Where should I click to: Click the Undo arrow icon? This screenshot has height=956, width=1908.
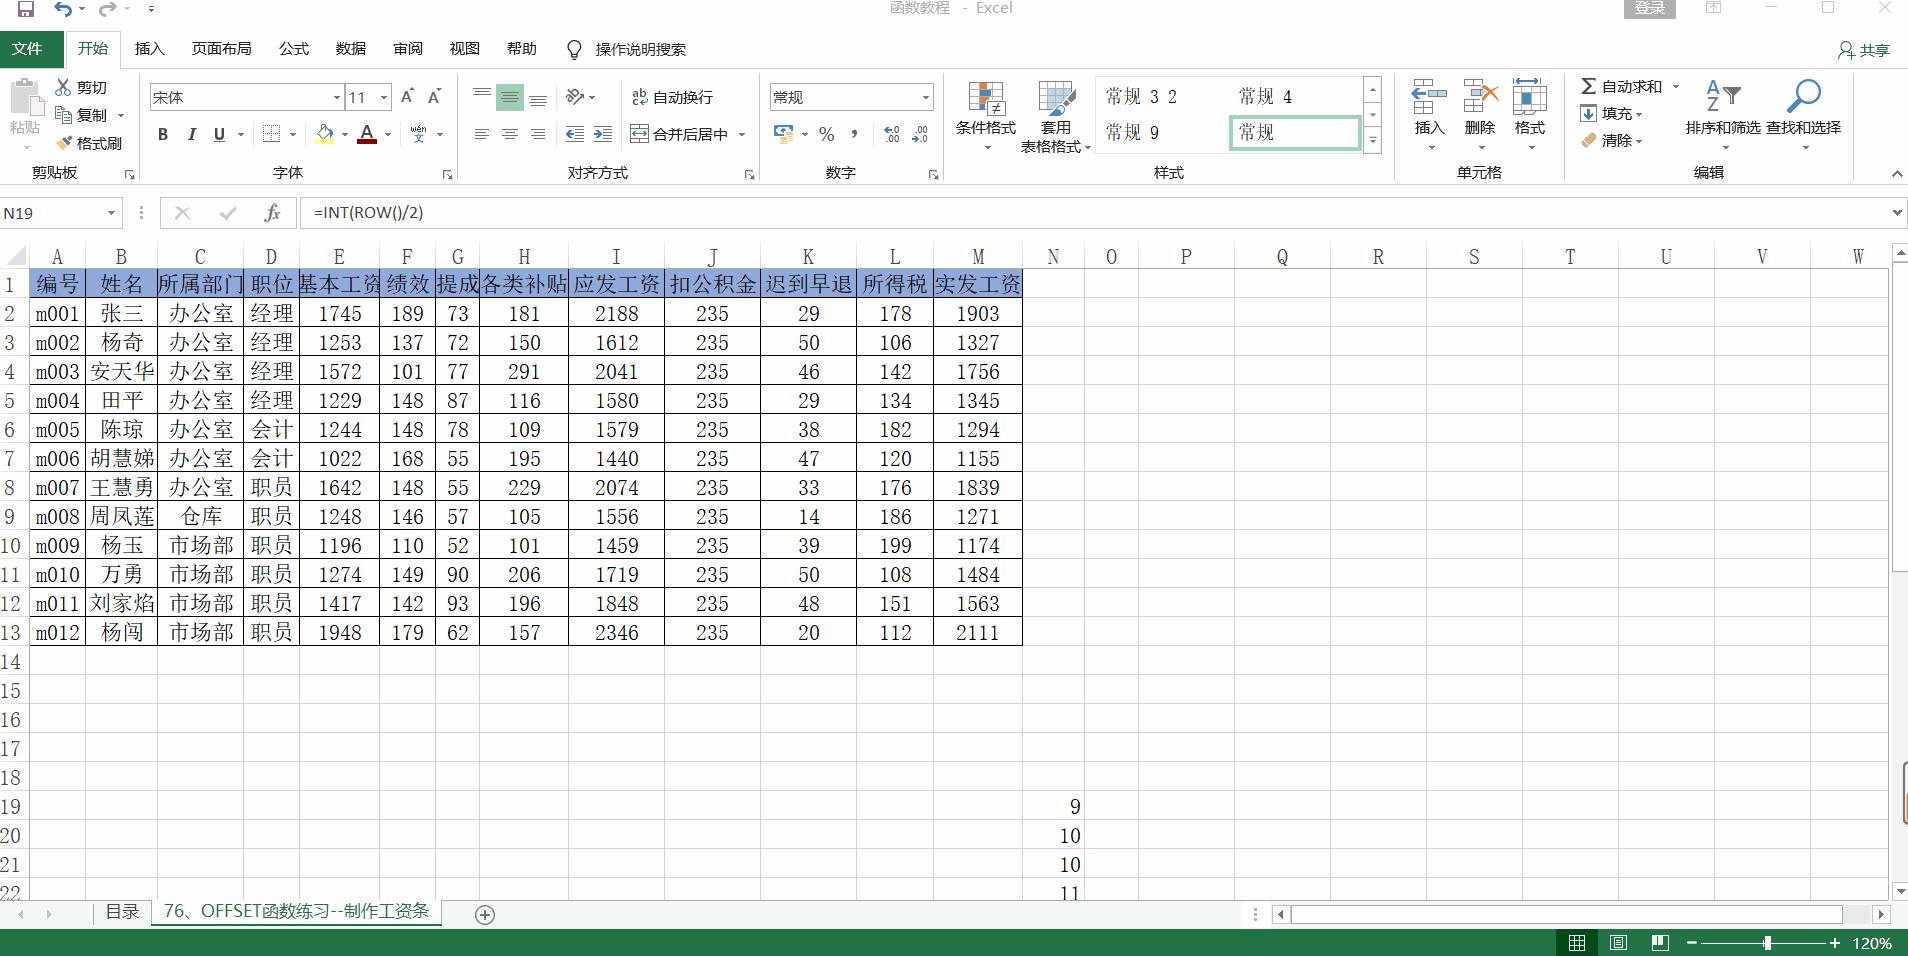[x=63, y=9]
